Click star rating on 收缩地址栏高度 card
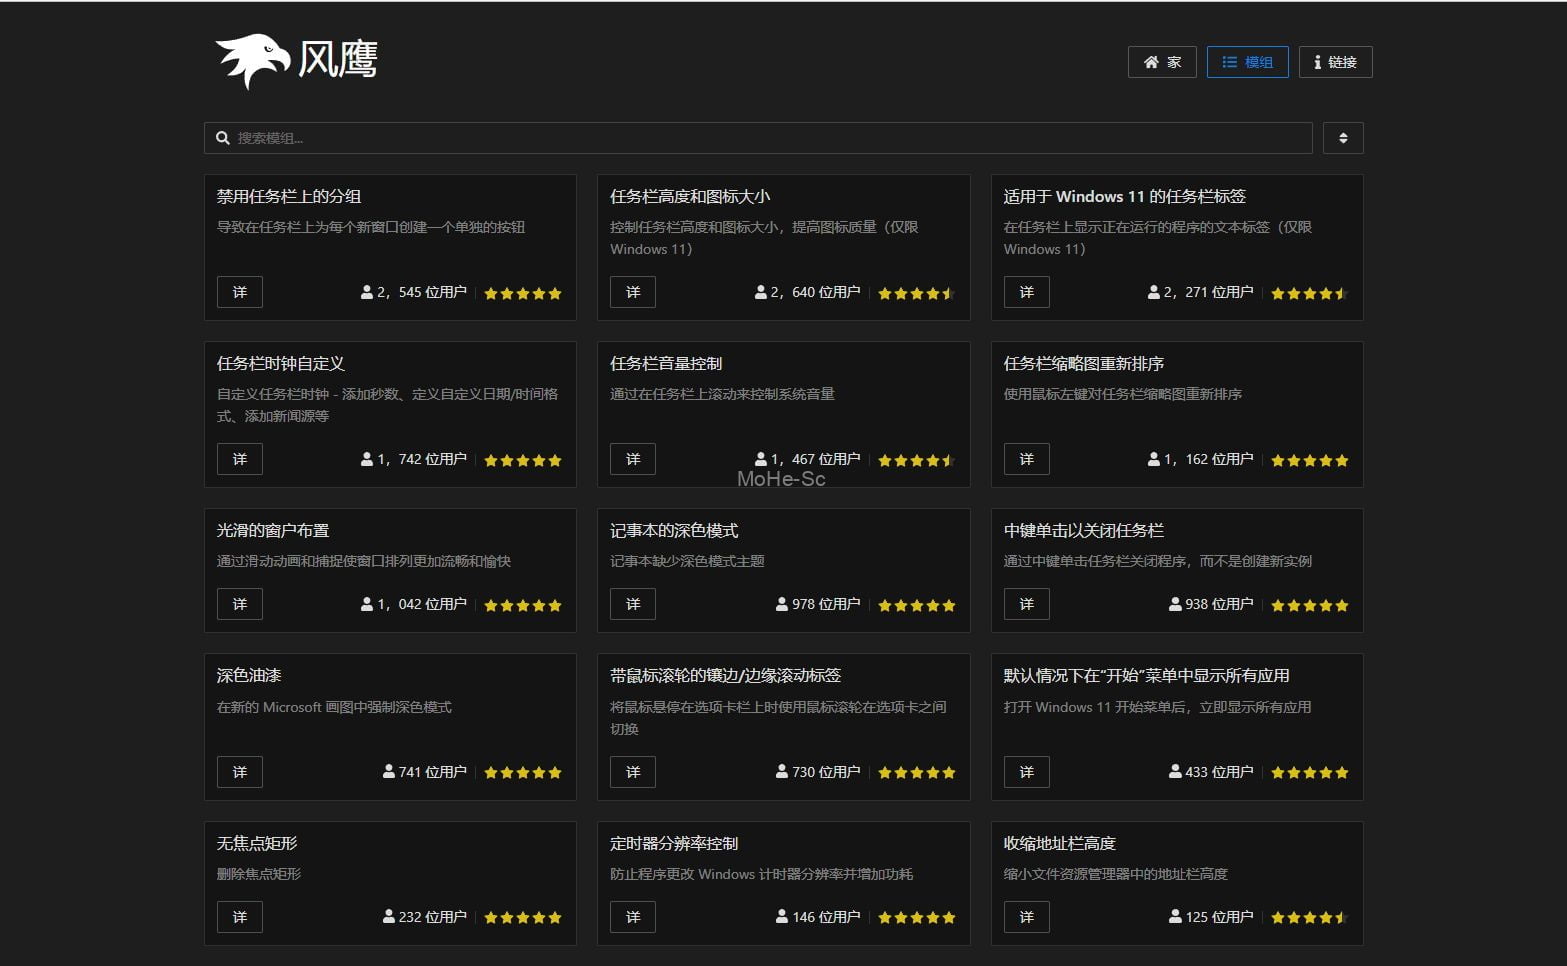The width and height of the screenshot is (1567, 966). tap(1309, 917)
